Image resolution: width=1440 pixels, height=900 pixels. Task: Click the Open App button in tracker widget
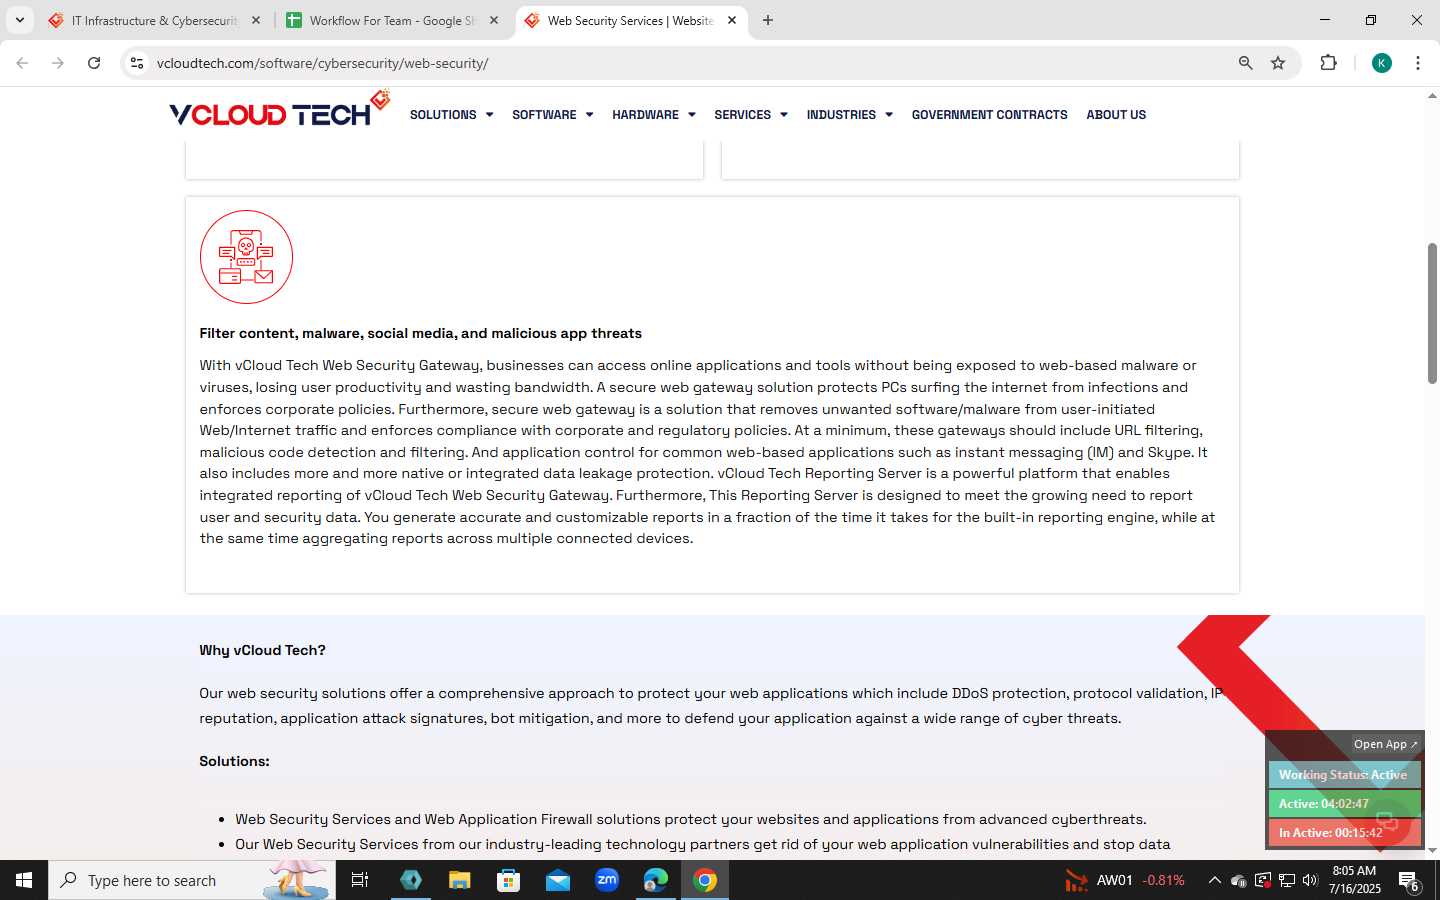pos(1385,744)
